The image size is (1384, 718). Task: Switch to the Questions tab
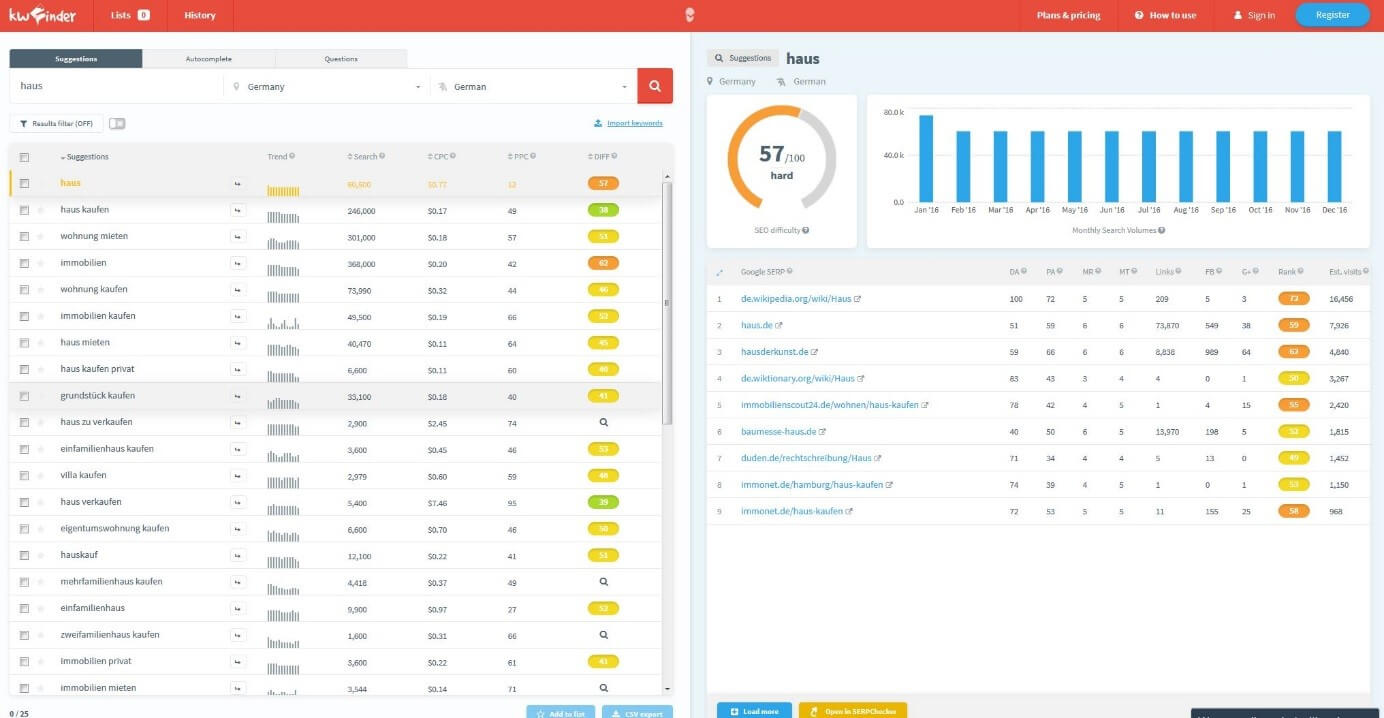click(x=341, y=59)
